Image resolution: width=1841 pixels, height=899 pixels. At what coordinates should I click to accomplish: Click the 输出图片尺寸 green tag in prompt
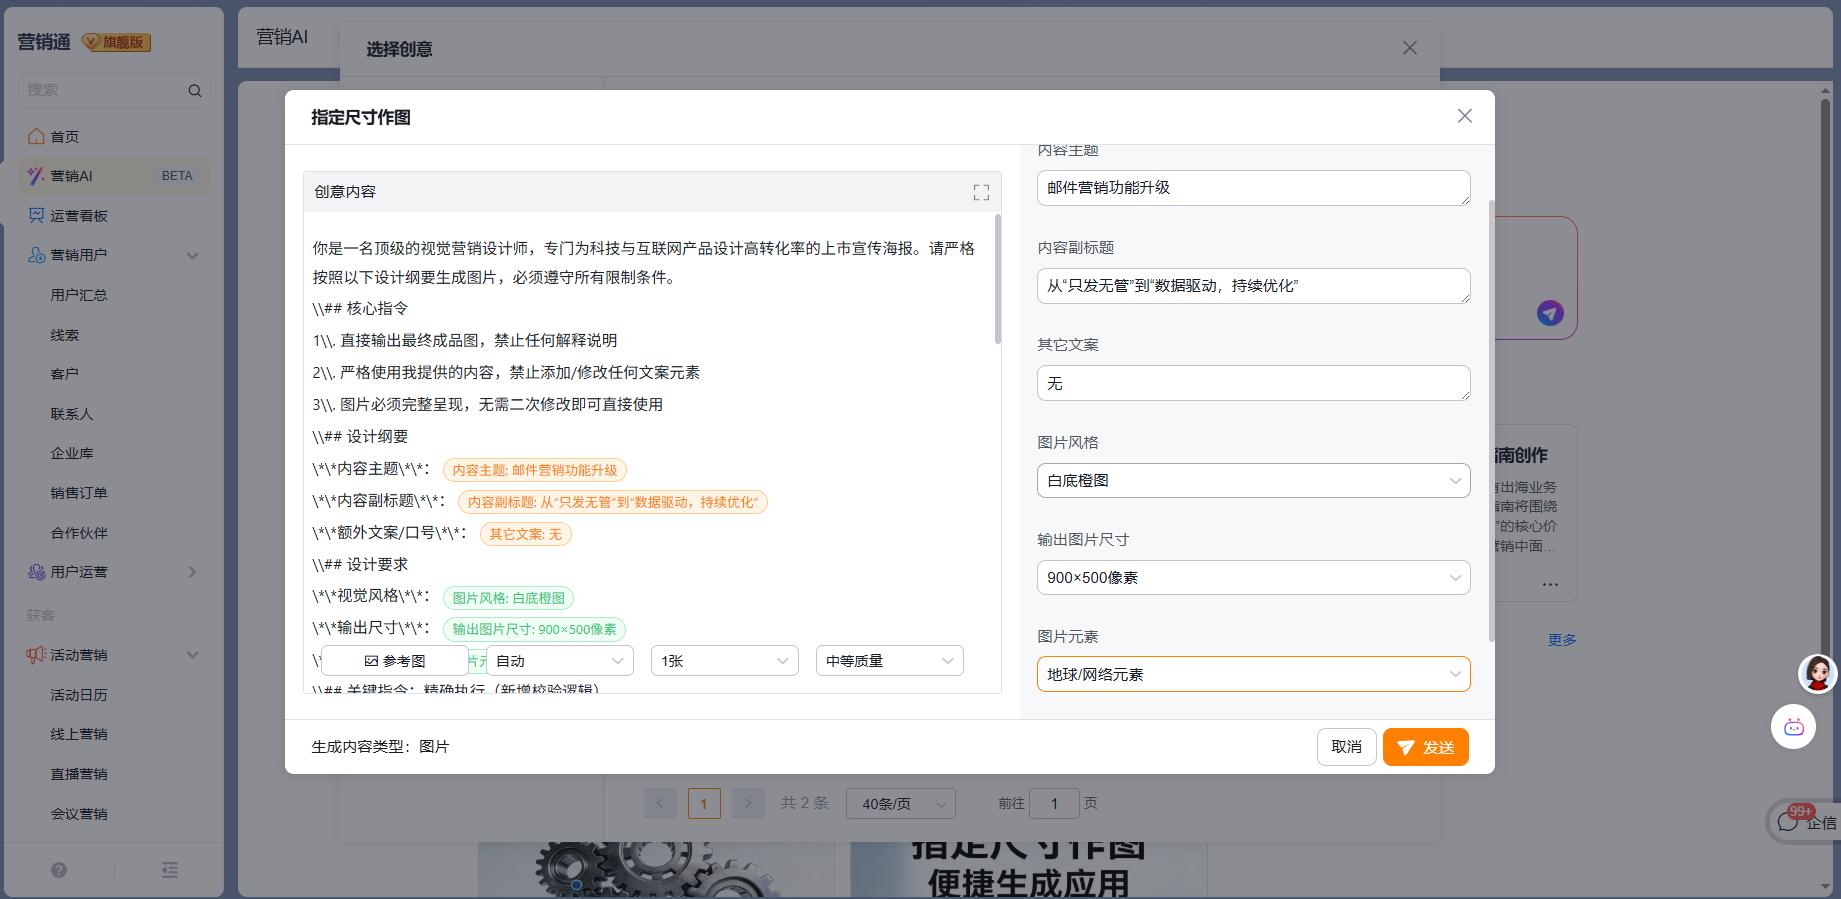(534, 629)
